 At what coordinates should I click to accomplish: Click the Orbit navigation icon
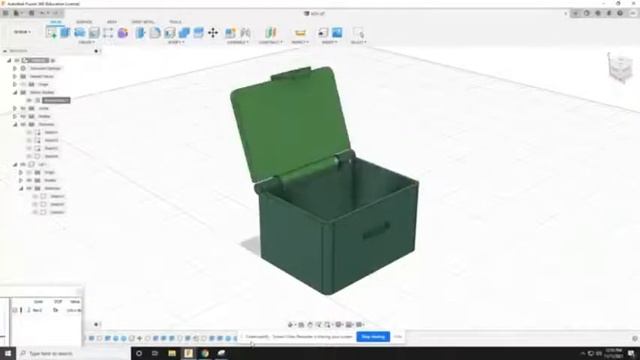point(291,324)
